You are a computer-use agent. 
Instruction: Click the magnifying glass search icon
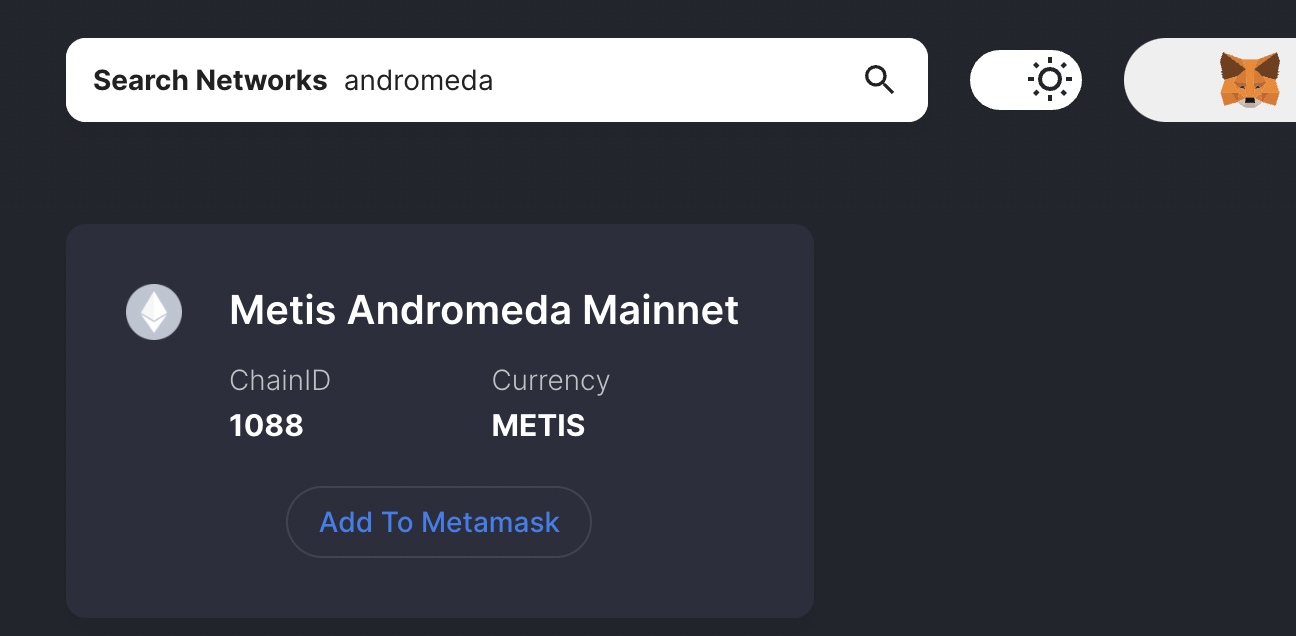(x=879, y=80)
